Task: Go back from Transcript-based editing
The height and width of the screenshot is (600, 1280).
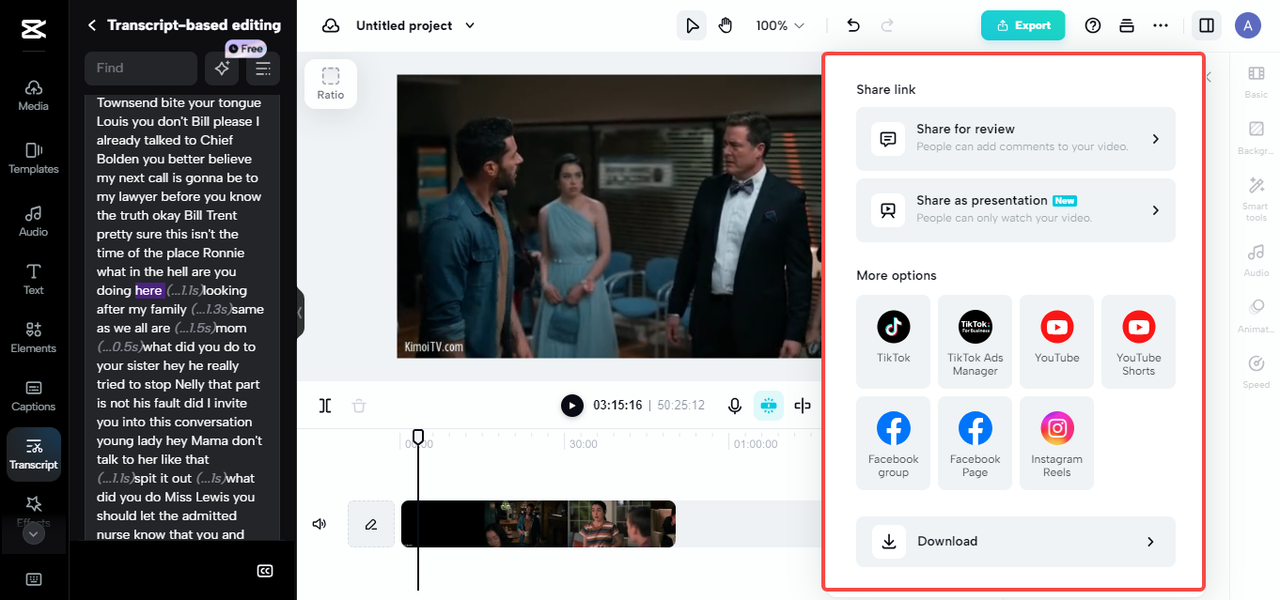Action: tap(92, 25)
